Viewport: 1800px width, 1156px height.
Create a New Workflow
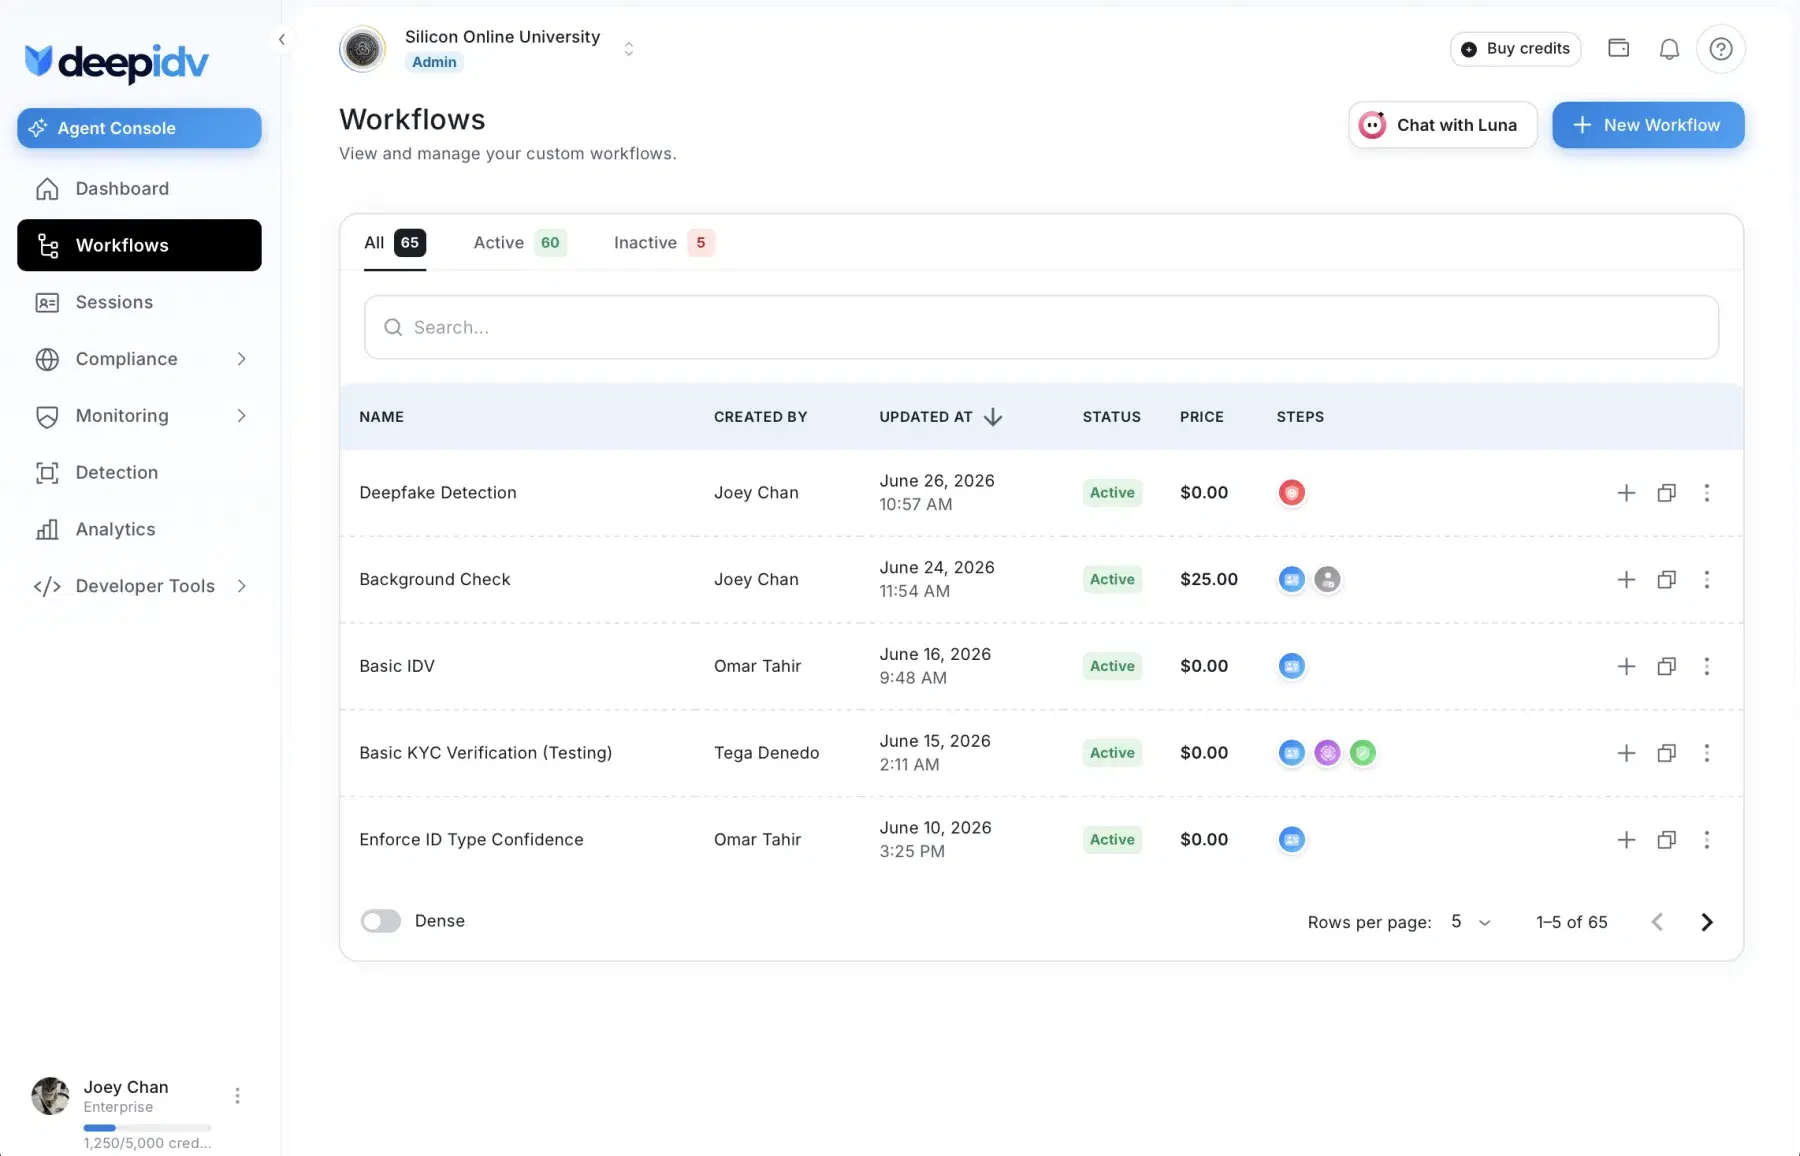(x=1648, y=125)
